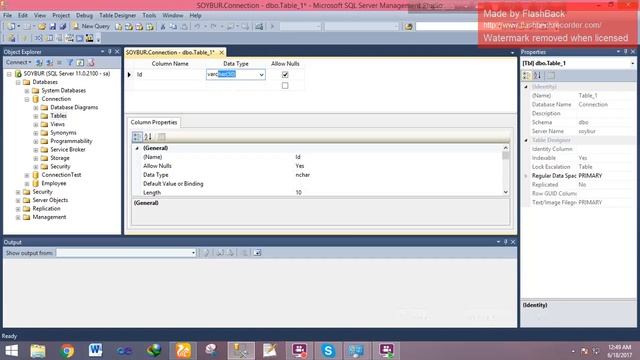This screenshot has height=360, width=640.
Task: Click the Length property value 10
Action: tap(298, 193)
